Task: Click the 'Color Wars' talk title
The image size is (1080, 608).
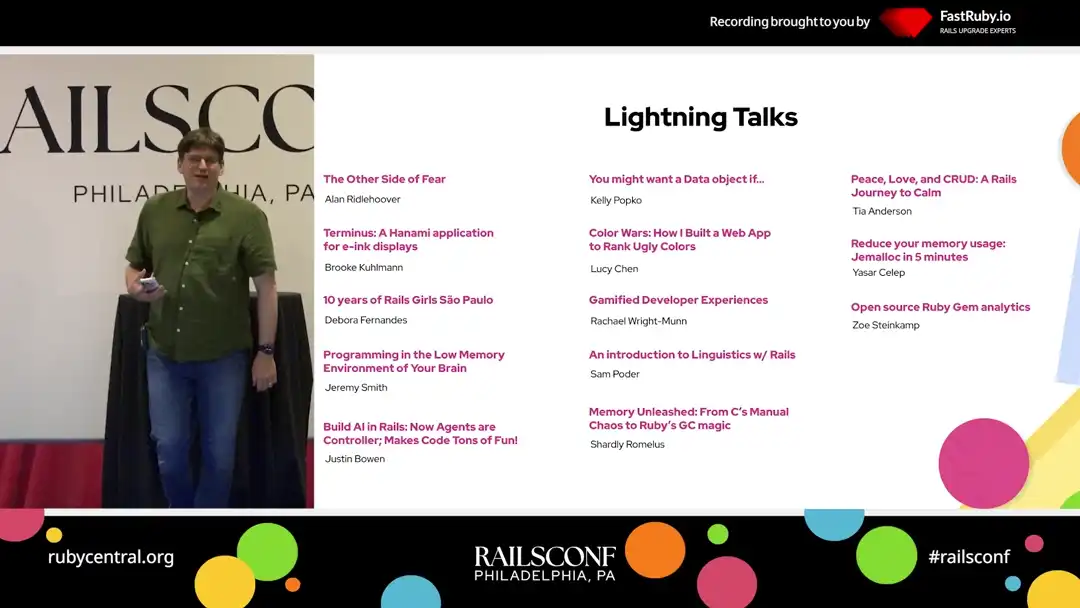Action: [x=680, y=240]
